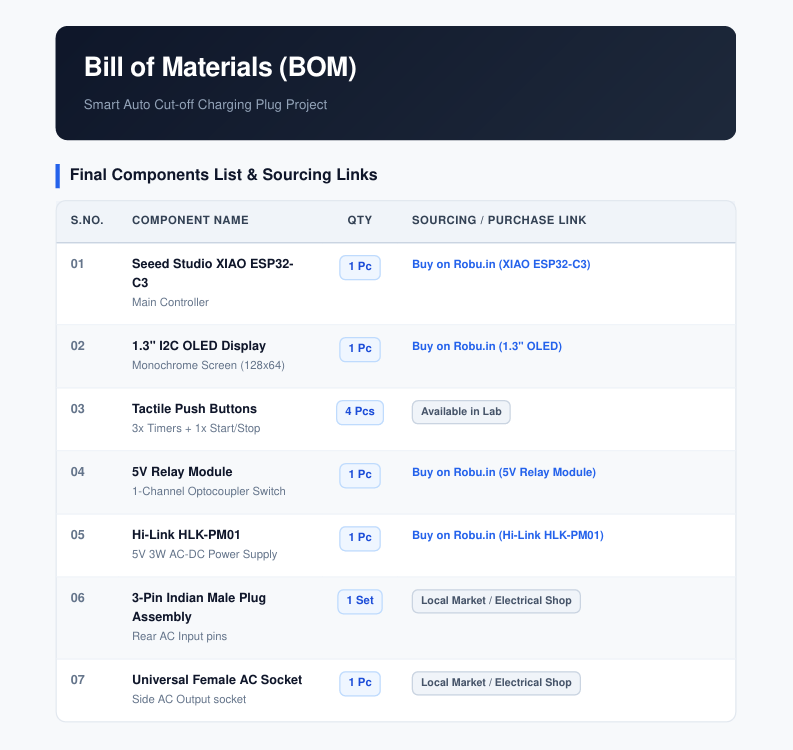793x750 pixels.
Task: Open the Robu.in 1.3" OLED purchase link
Action: (487, 346)
